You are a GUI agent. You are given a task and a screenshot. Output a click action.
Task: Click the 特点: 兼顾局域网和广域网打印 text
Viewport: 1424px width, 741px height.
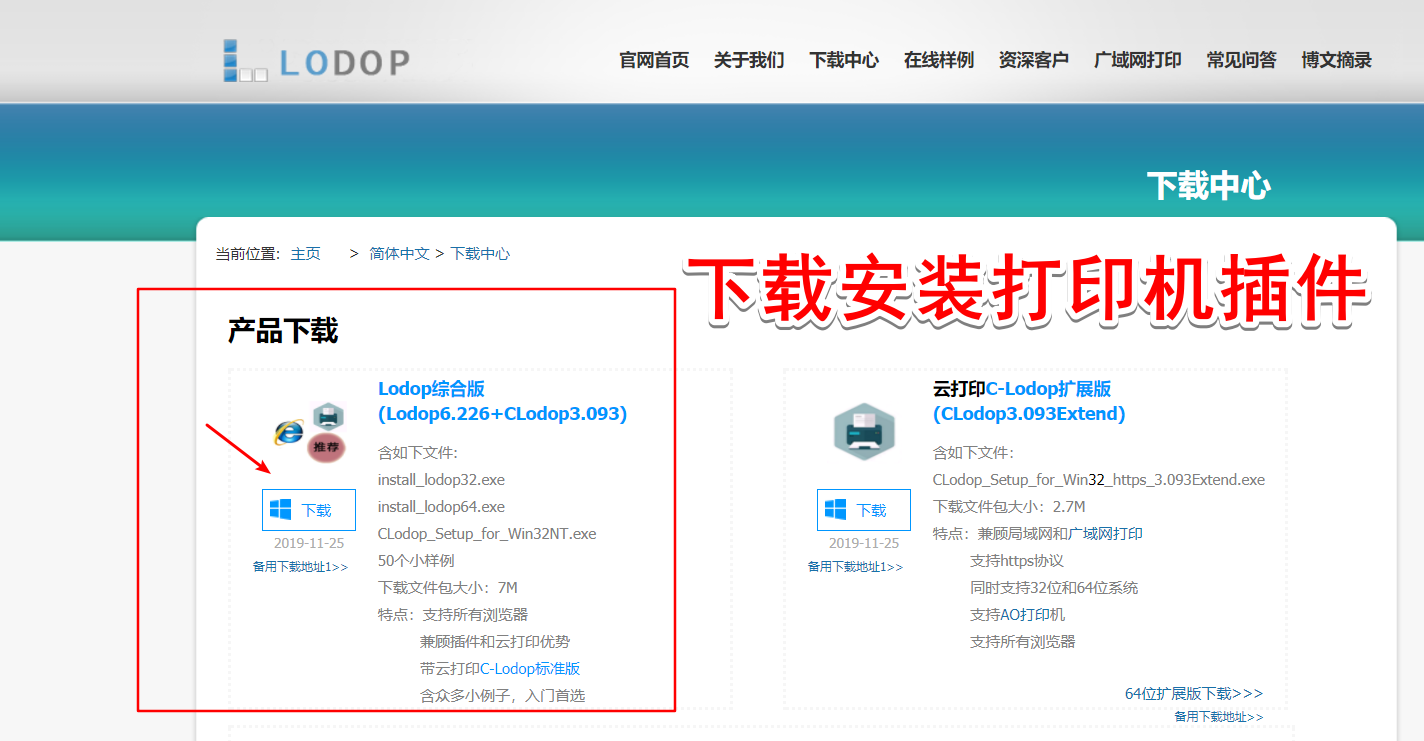[x=1038, y=534]
